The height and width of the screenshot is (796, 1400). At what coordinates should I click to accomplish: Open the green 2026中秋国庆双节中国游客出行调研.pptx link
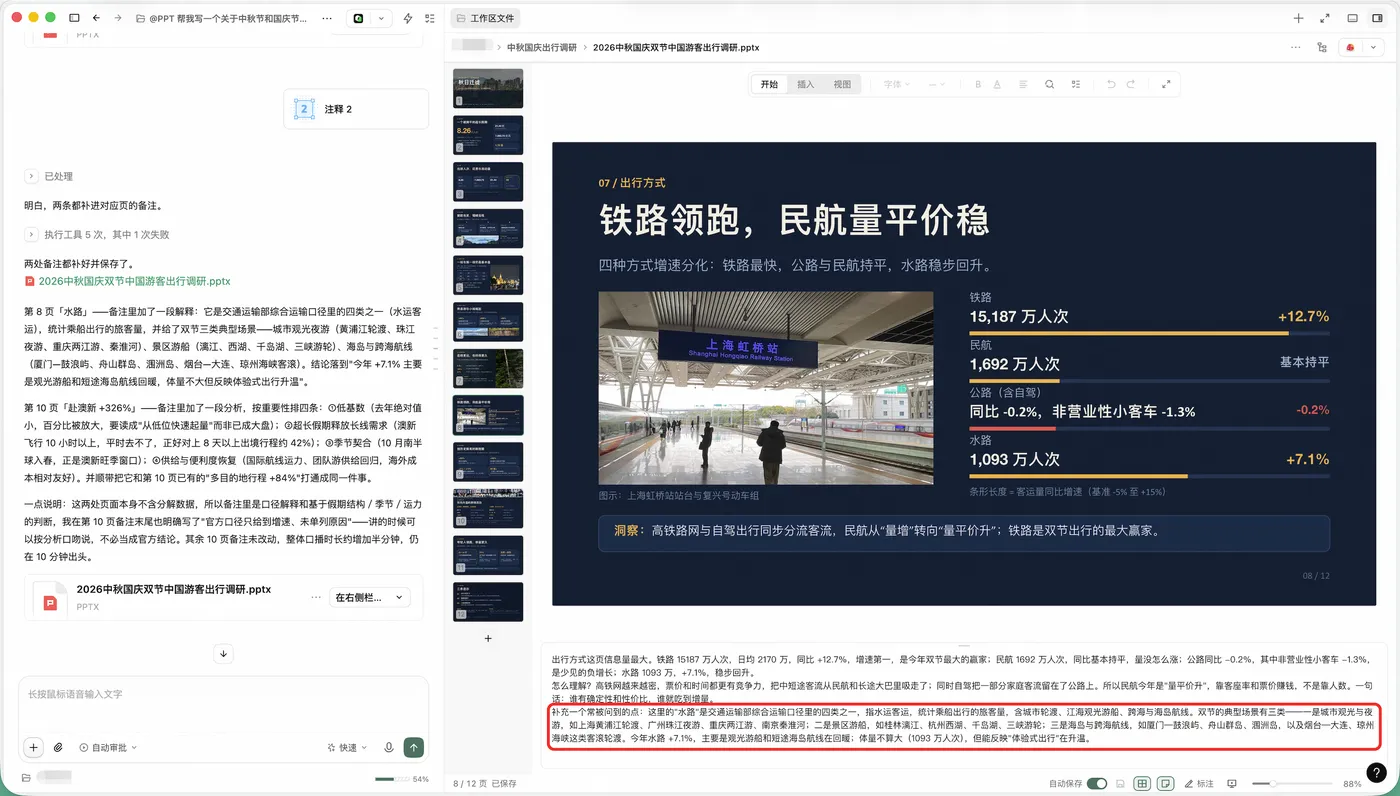134,282
